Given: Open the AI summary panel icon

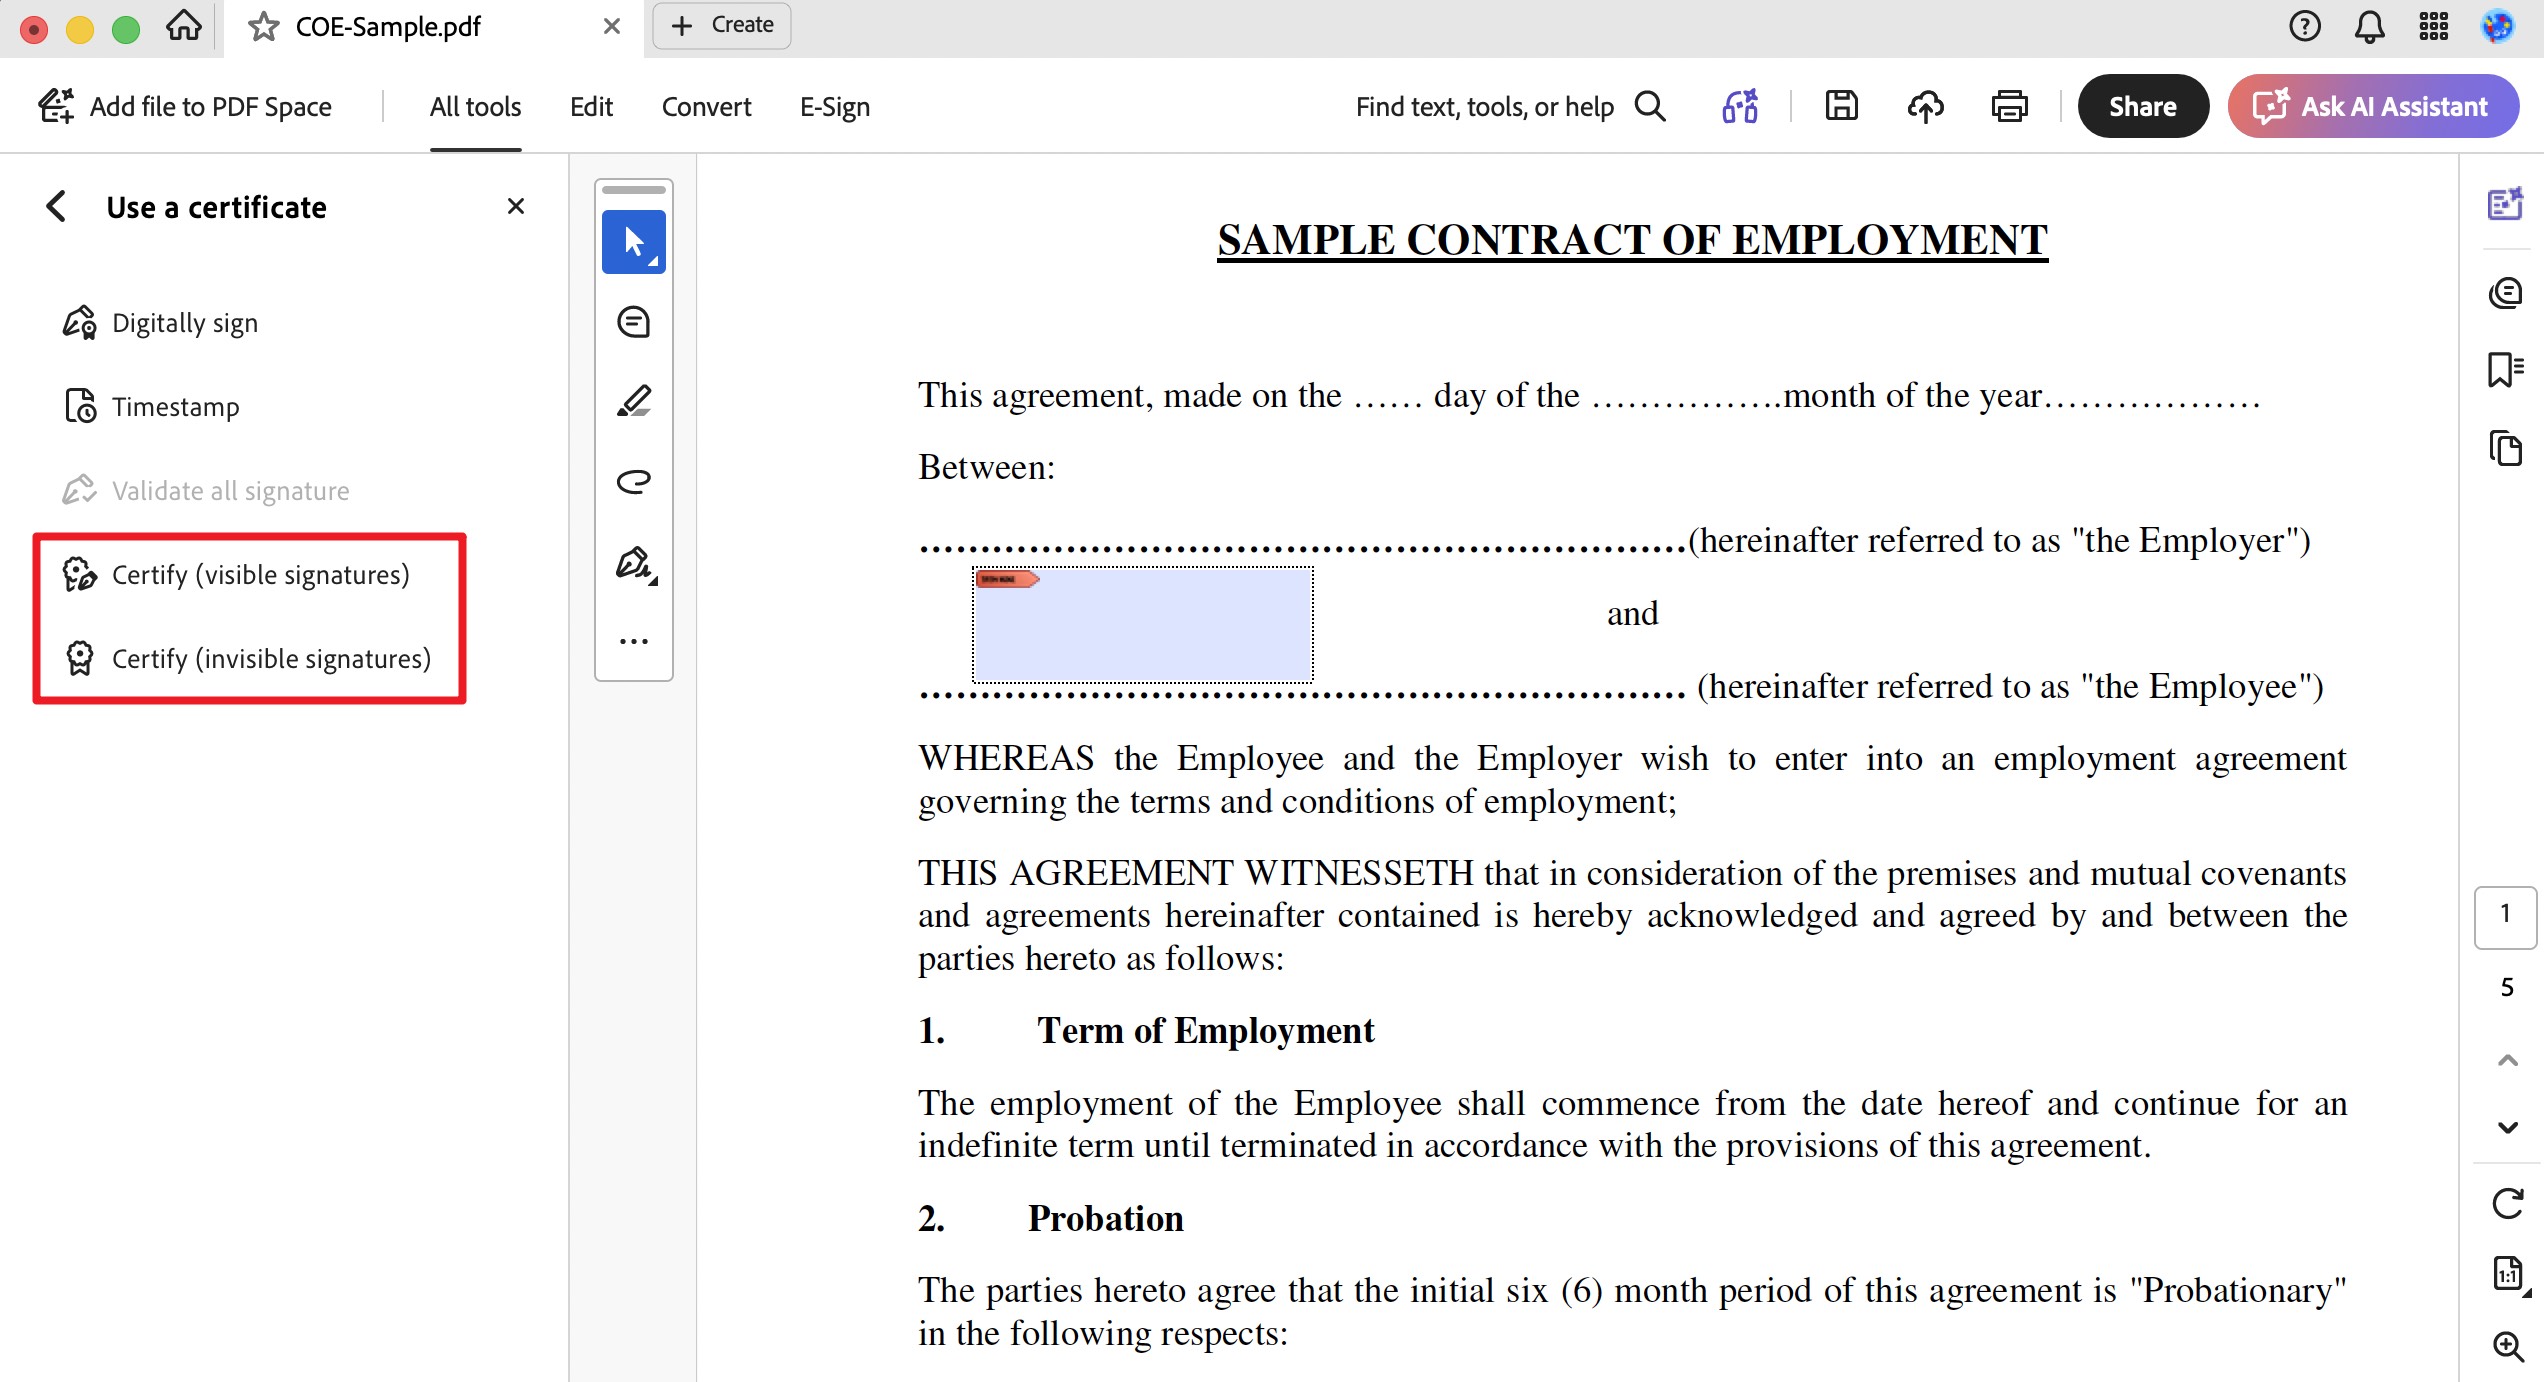Looking at the screenshot, I should pyautogui.click(x=2506, y=204).
